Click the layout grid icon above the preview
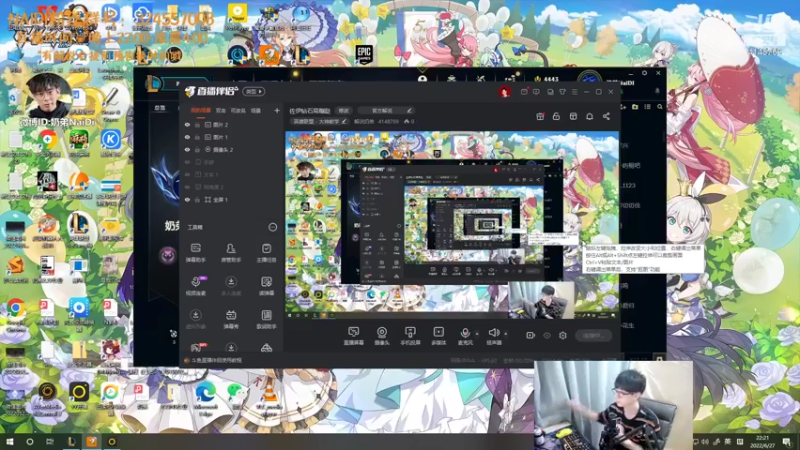 click(573, 116)
